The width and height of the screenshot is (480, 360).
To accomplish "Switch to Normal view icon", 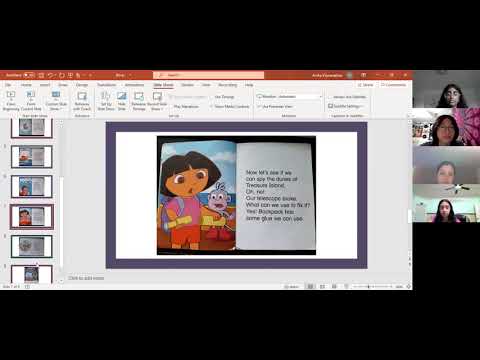I will (x=310, y=287).
